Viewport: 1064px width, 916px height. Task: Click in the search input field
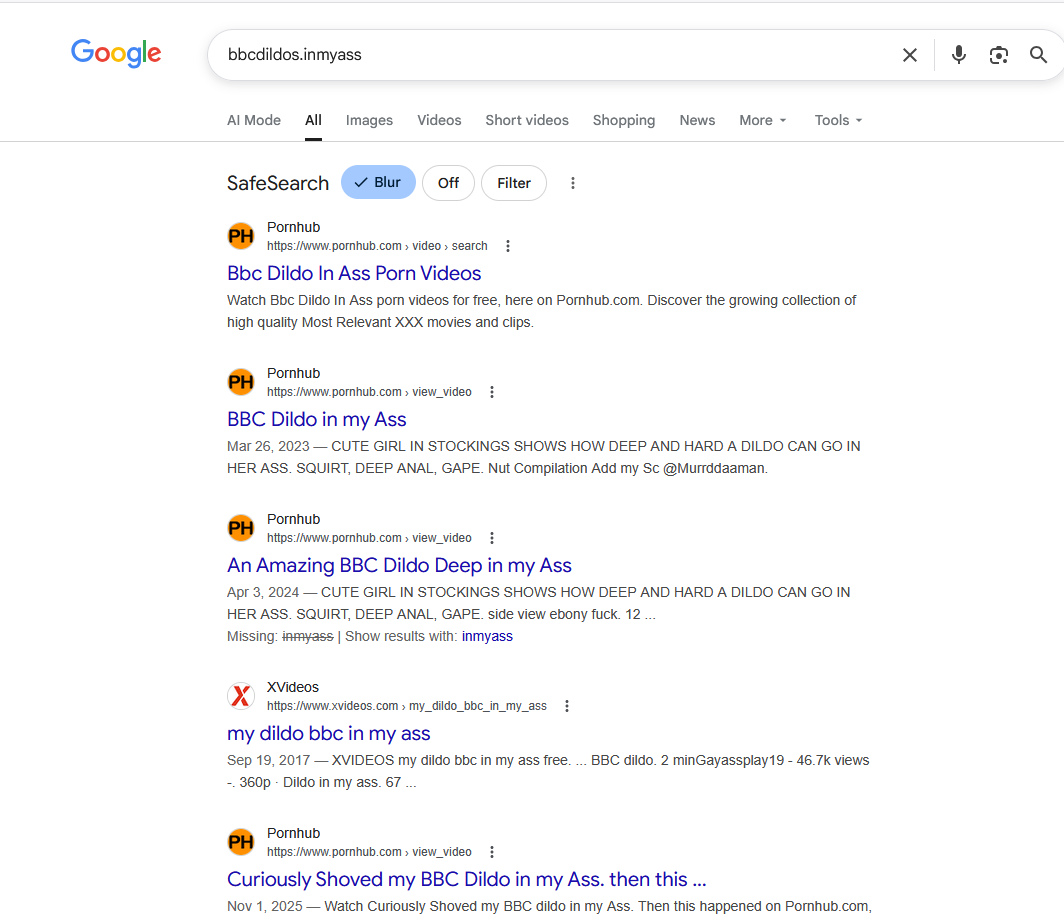click(x=556, y=55)
